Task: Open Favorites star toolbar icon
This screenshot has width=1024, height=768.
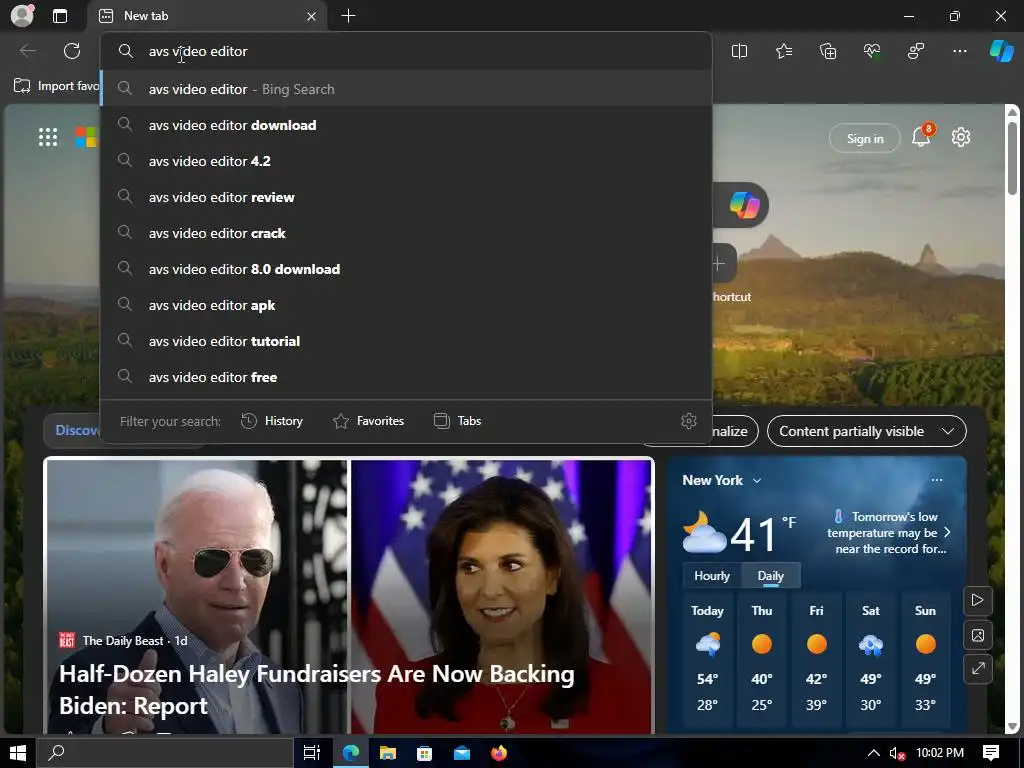Action: [x=784, y=51]
